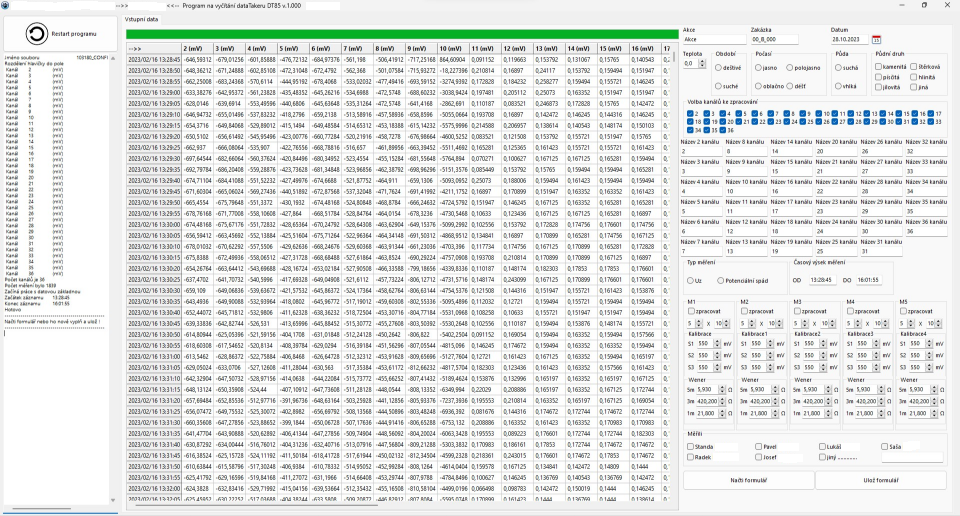
Task: Select the deštivé period radio button
Action: 720,67
